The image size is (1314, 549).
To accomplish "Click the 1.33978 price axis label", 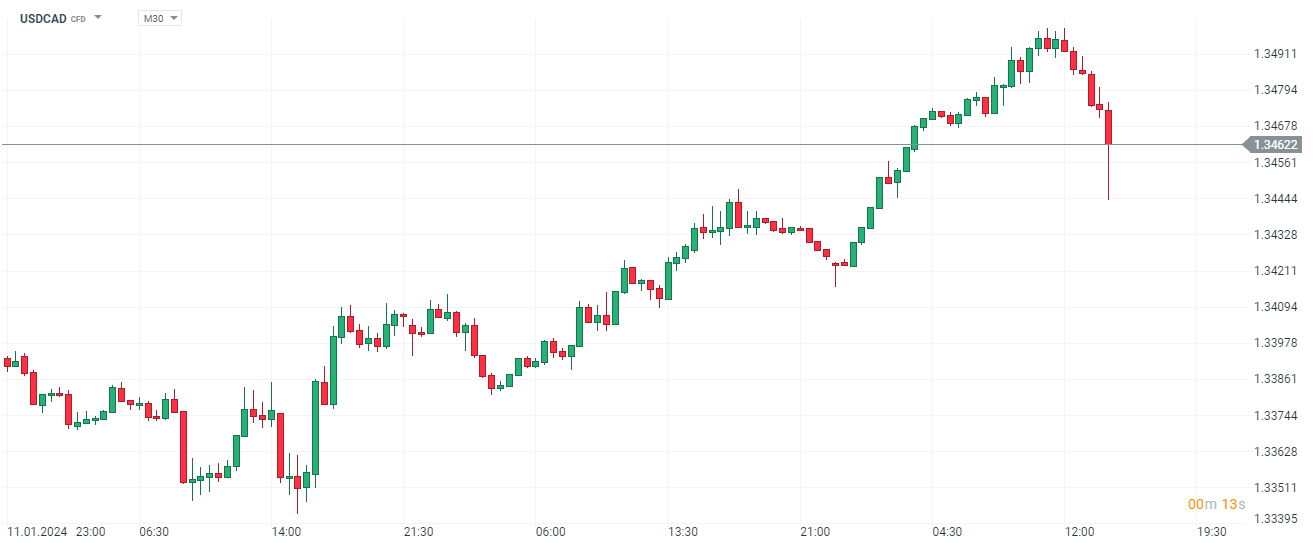I will pyautogui.click(x=1274, y=343).
